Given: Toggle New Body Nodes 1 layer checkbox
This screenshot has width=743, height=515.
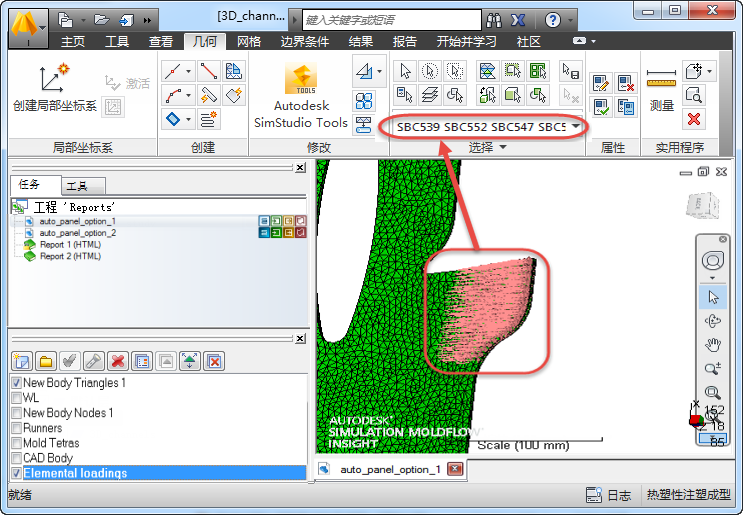Looking at the screenshot, I should point(17,413).
